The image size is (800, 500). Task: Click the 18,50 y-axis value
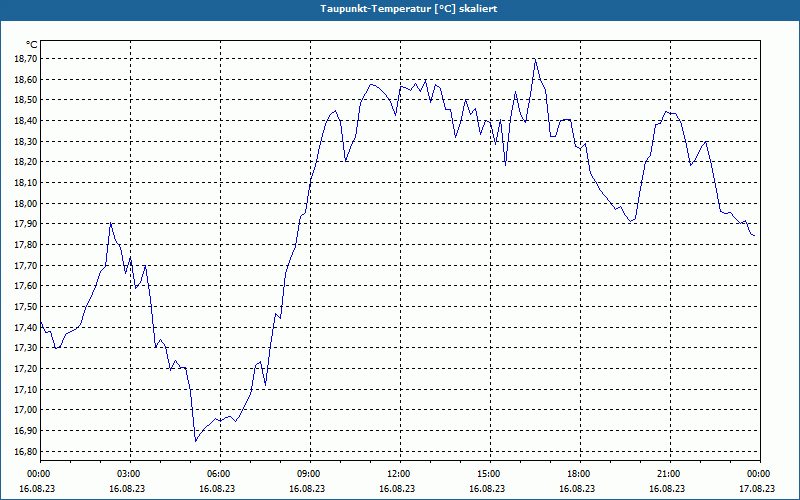pos(26,101)
